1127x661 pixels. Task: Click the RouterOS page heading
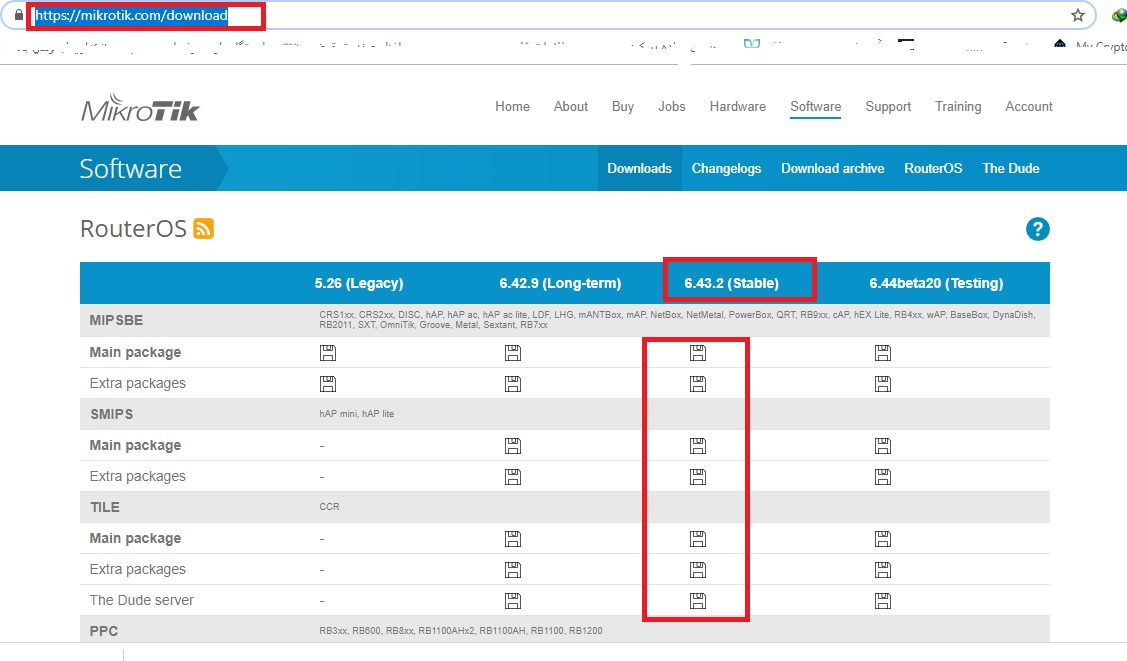(133, 228)
